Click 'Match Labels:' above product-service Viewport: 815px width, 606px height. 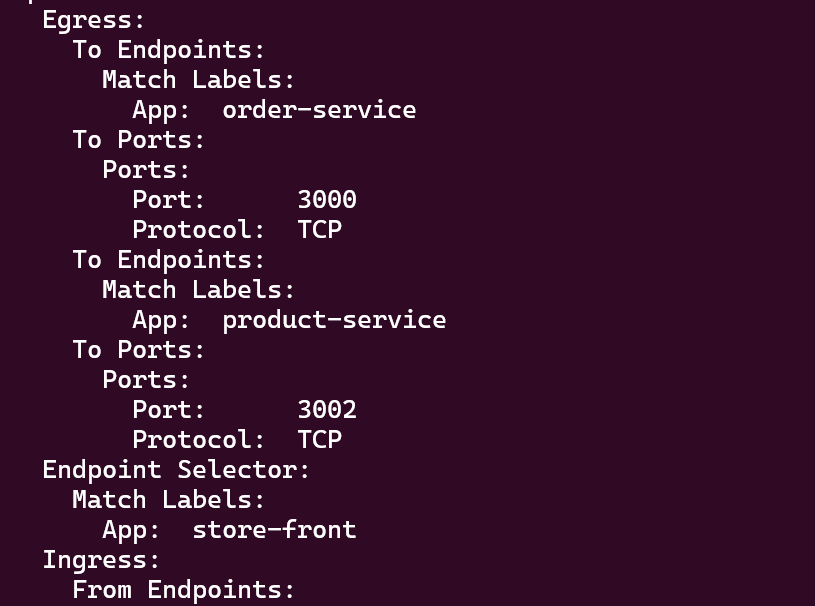198,290
